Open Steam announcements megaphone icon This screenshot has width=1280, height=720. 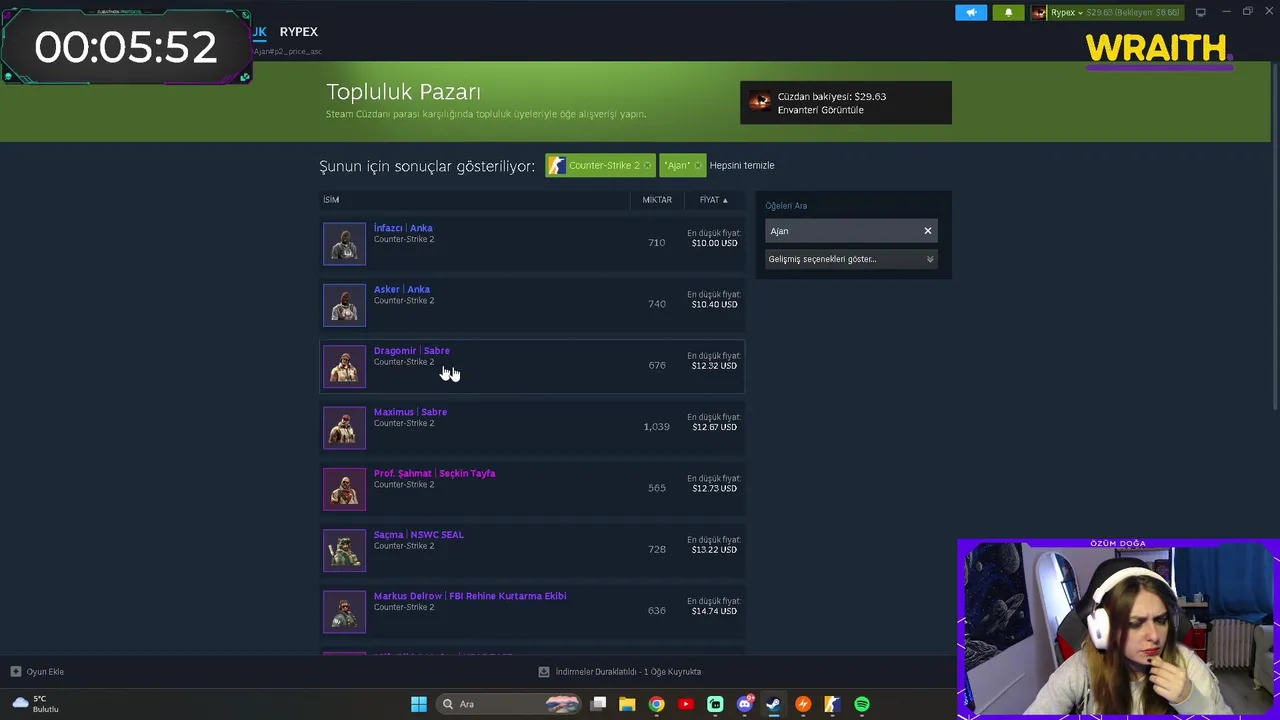[971, 12]
